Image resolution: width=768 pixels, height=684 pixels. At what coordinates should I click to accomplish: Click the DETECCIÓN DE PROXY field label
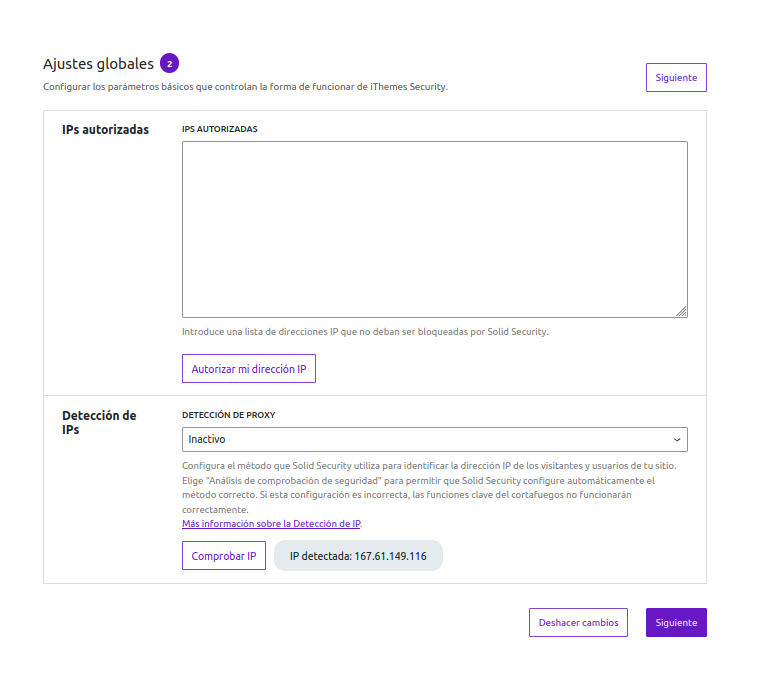pos(228,415)
